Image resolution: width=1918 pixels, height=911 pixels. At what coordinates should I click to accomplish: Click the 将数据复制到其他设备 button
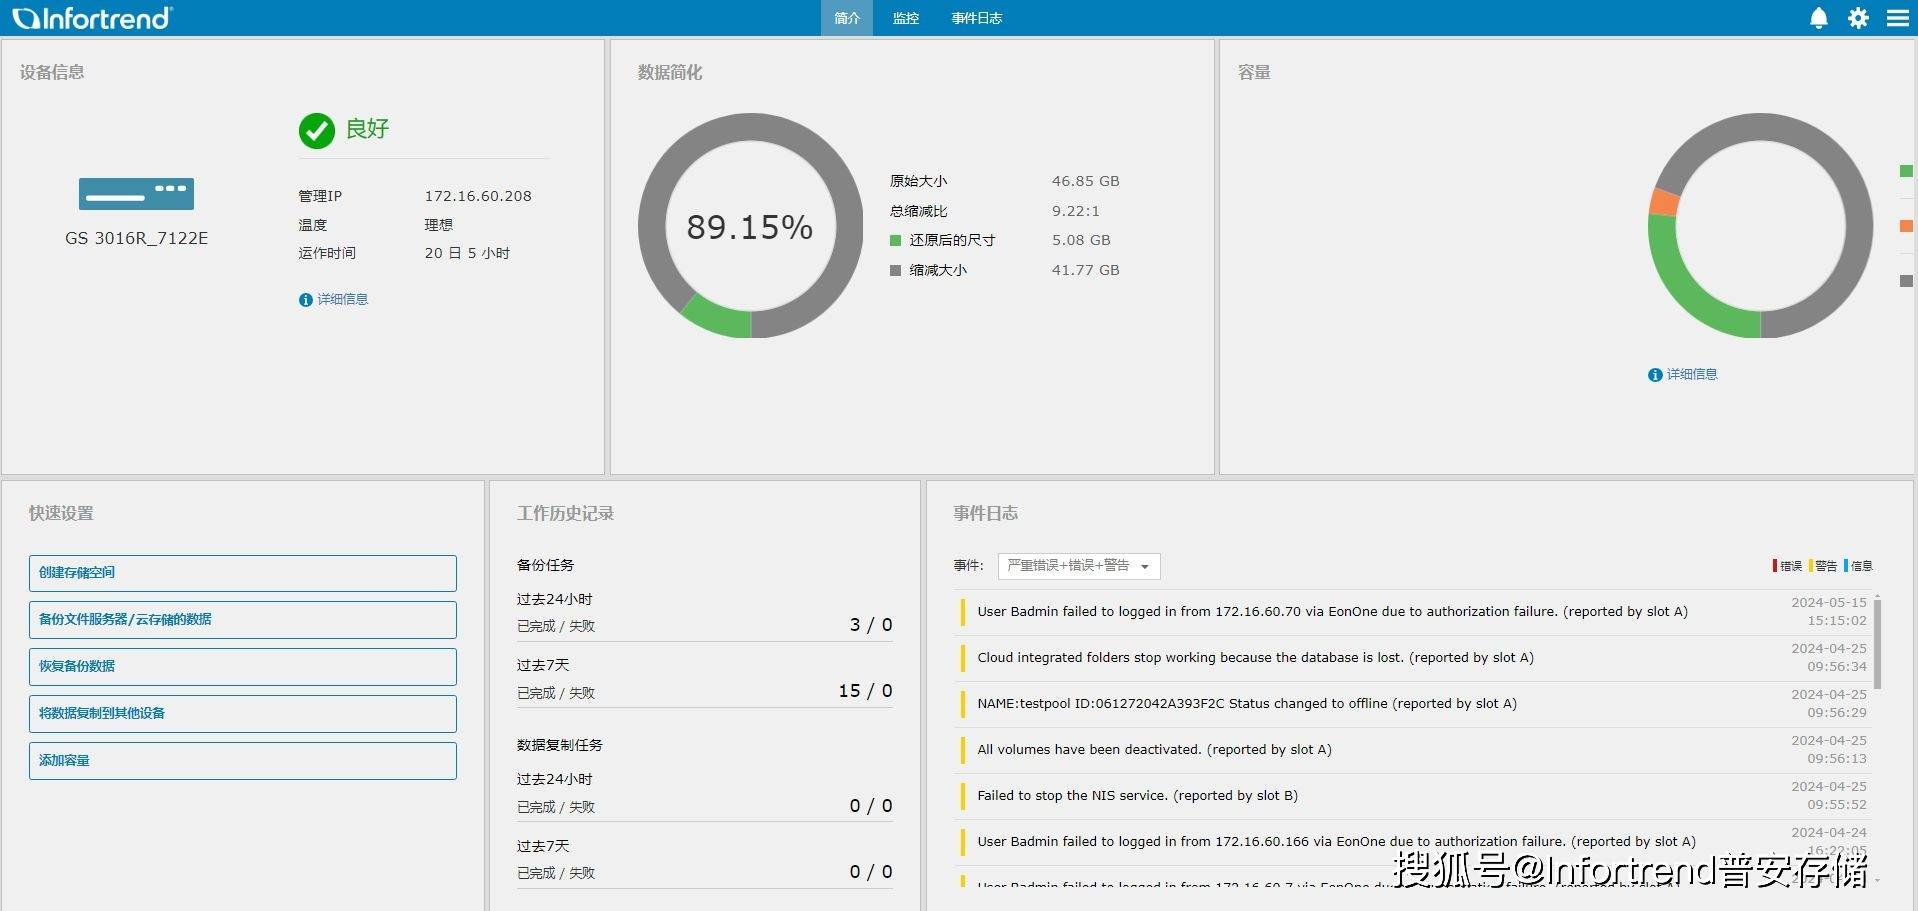243,714
